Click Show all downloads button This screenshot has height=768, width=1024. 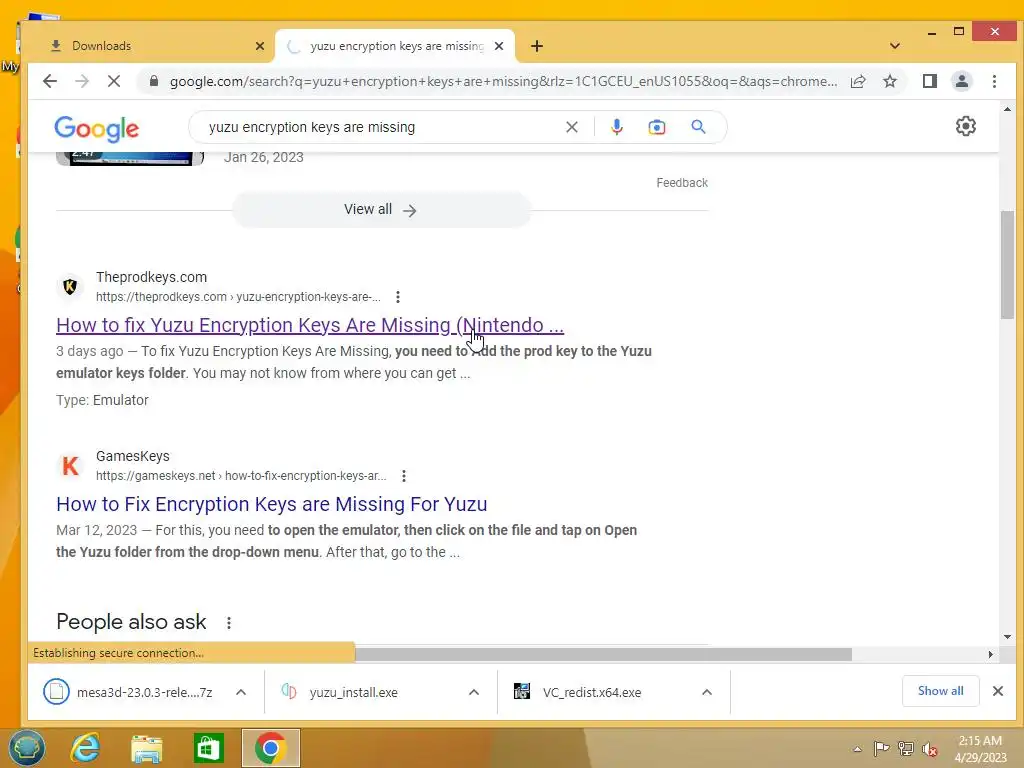coord(940,691)
